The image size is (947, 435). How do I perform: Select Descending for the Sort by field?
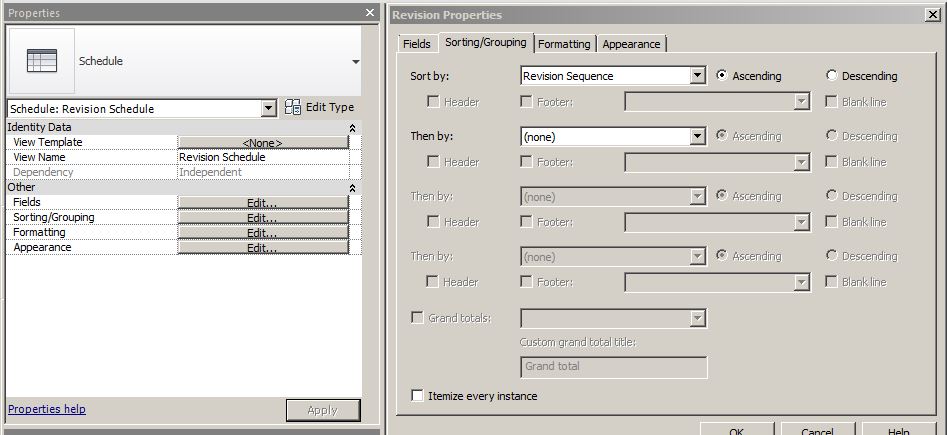[x=832, y=76]
